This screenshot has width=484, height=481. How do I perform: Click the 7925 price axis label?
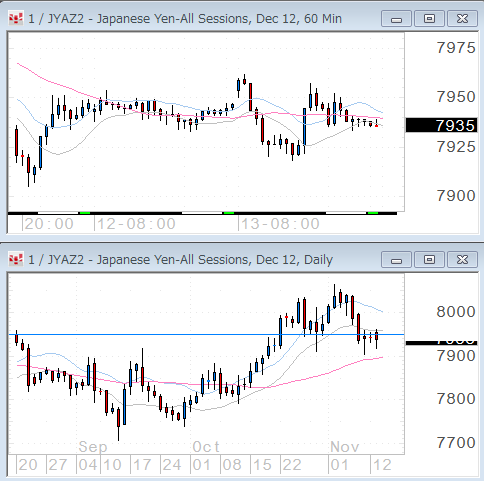pos(456,147)
